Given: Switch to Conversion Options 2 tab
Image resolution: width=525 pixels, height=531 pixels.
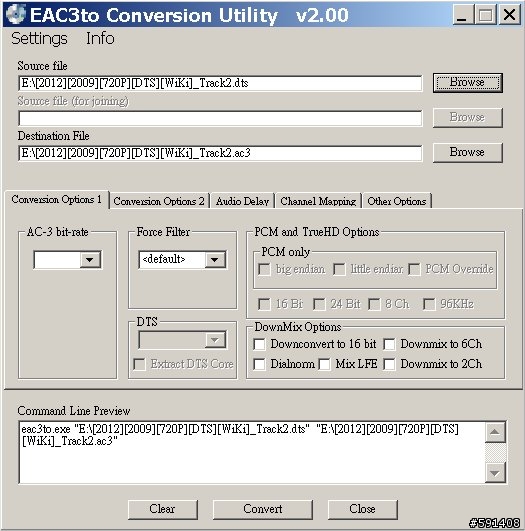Looking at the screenshot, I should pos(159,201).
